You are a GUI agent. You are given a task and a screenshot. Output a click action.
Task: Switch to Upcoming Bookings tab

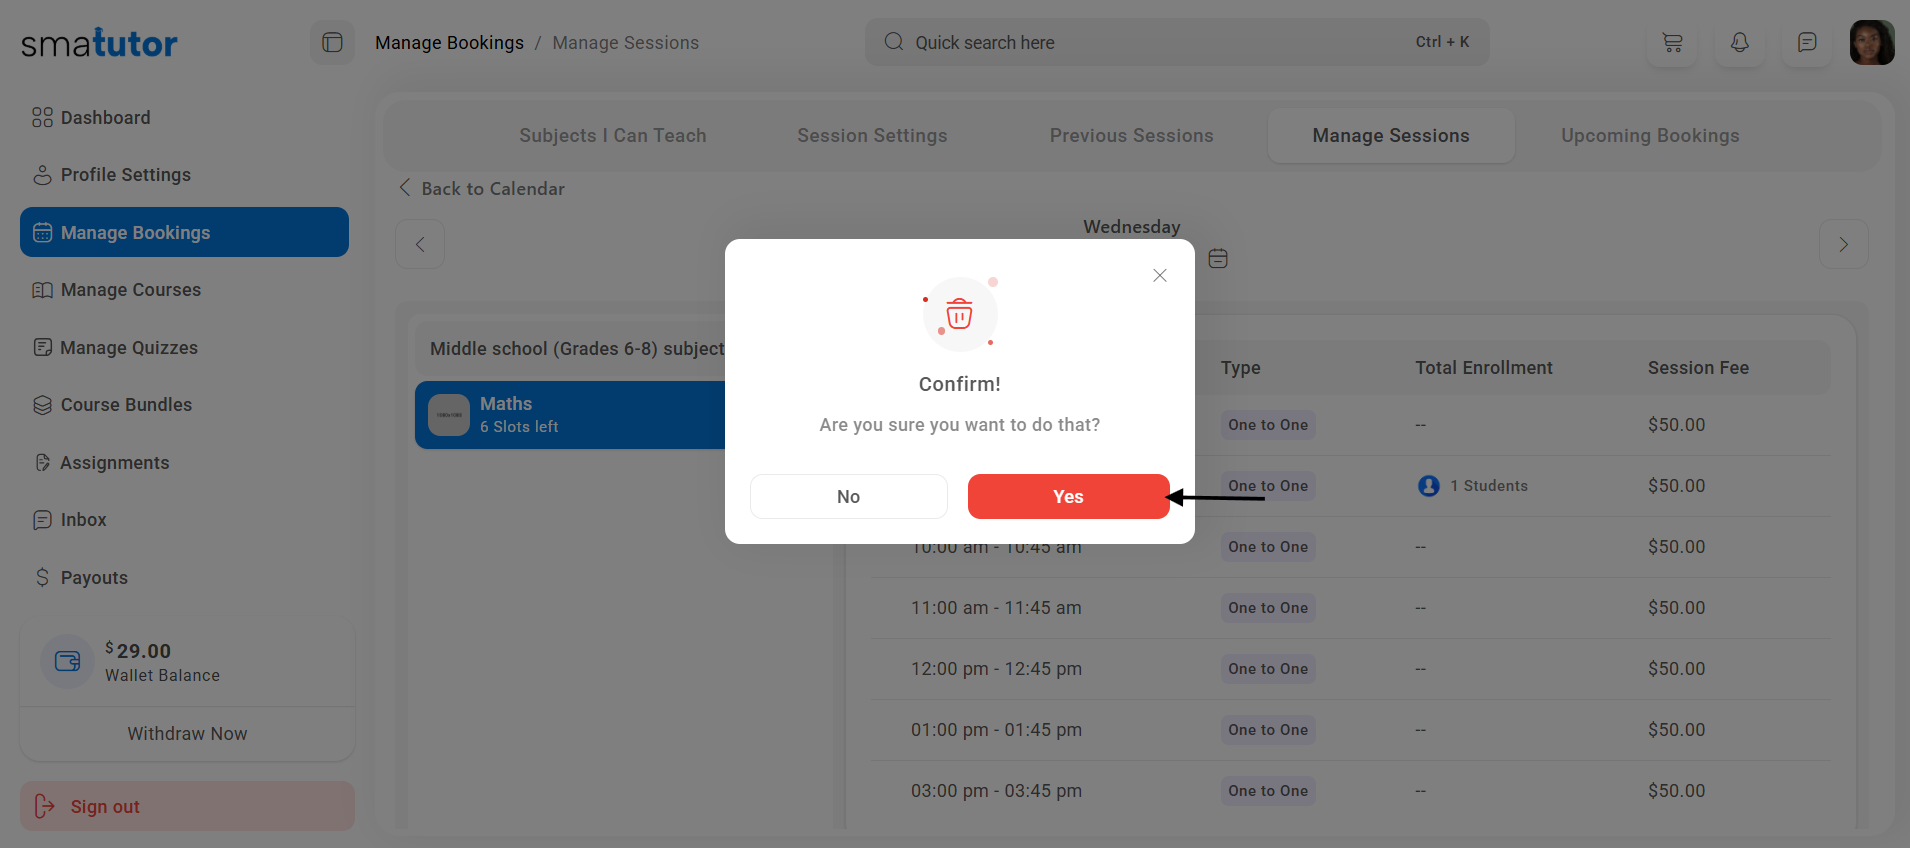pos(1650,136)
